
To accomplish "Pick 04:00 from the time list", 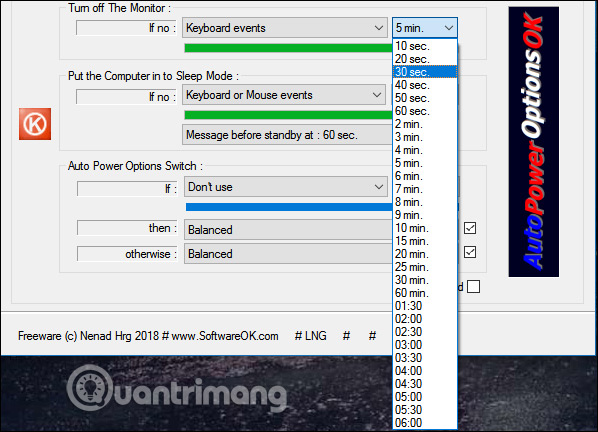I will [425, 370].
